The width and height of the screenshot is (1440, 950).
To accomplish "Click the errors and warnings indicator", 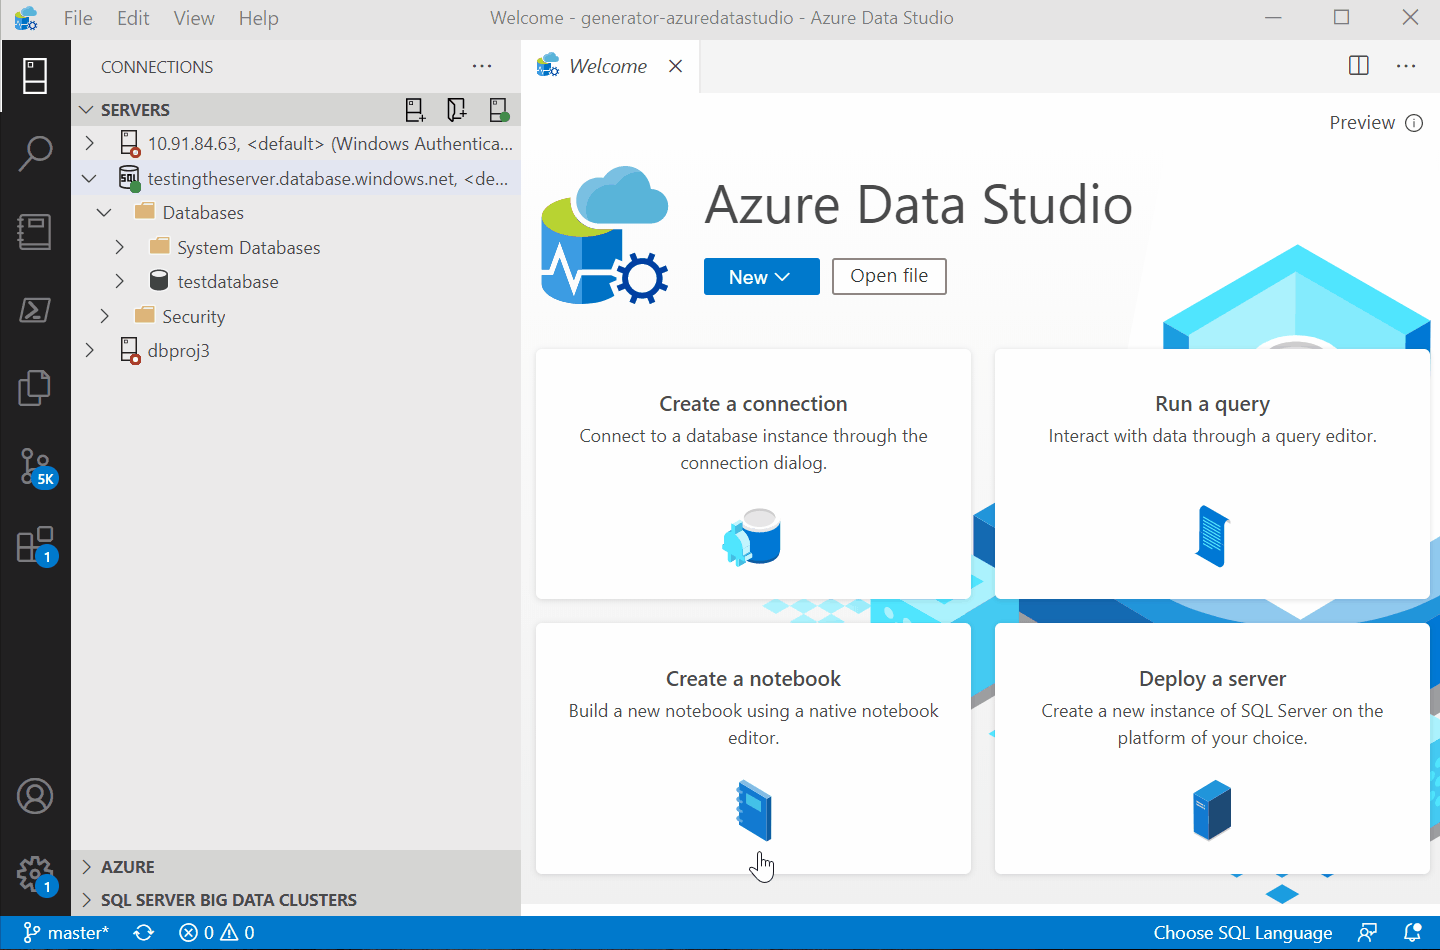I will tap(215, 932).
